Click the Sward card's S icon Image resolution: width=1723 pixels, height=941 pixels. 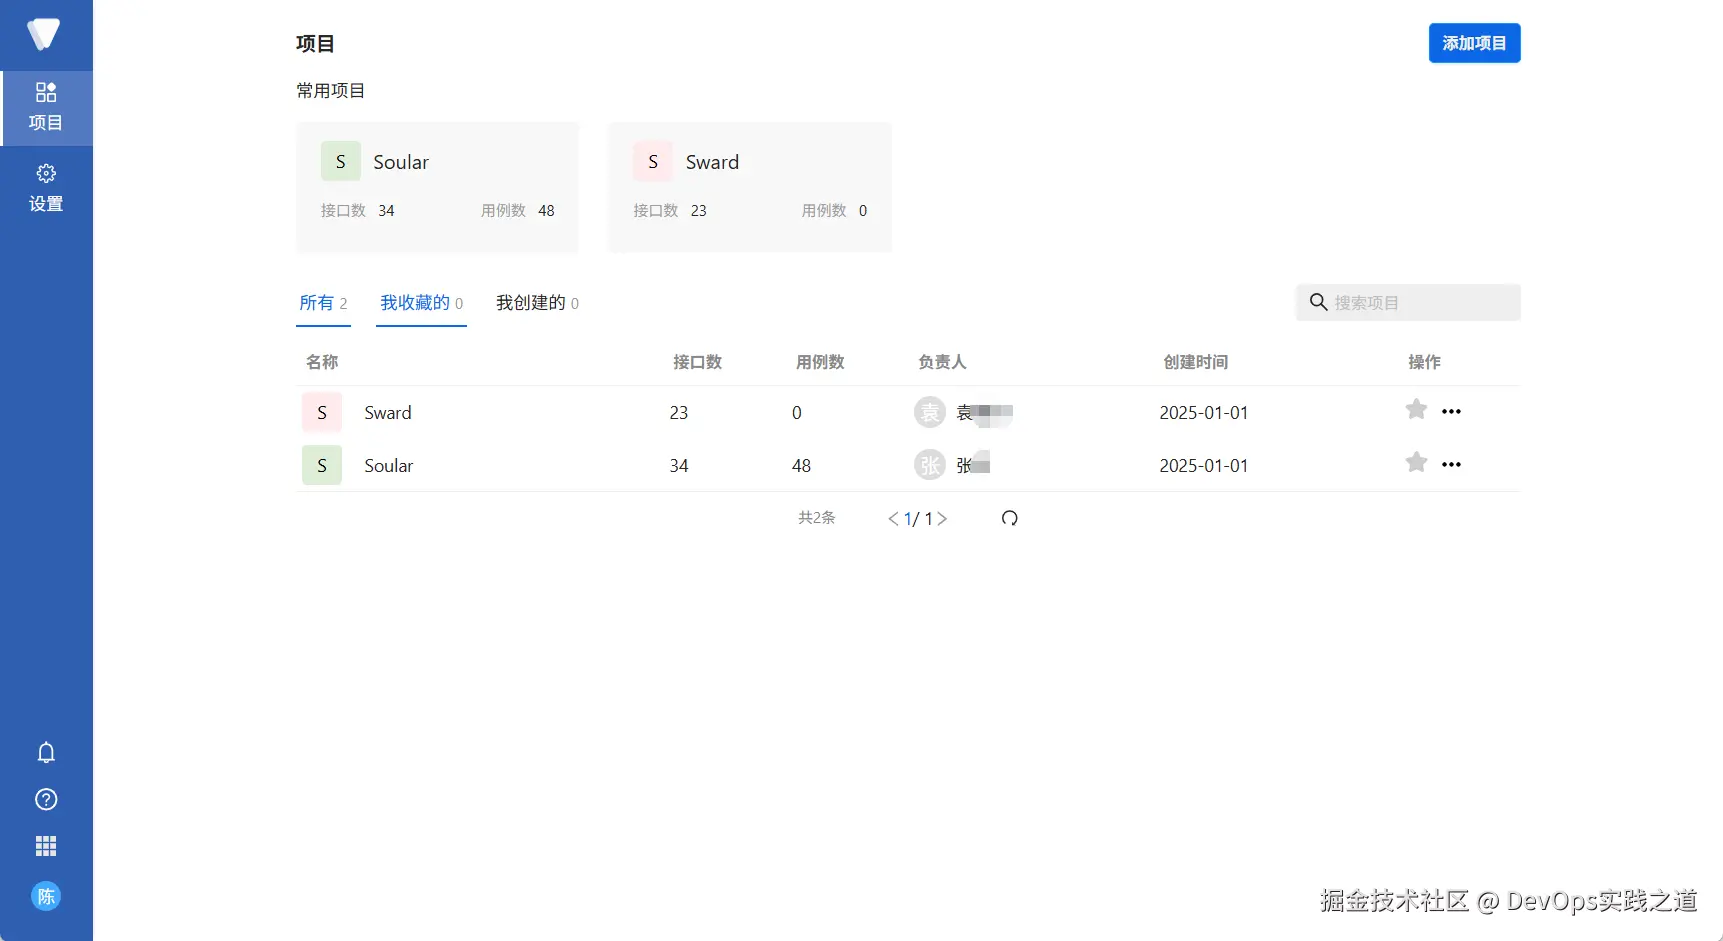(x=653, y=162)
